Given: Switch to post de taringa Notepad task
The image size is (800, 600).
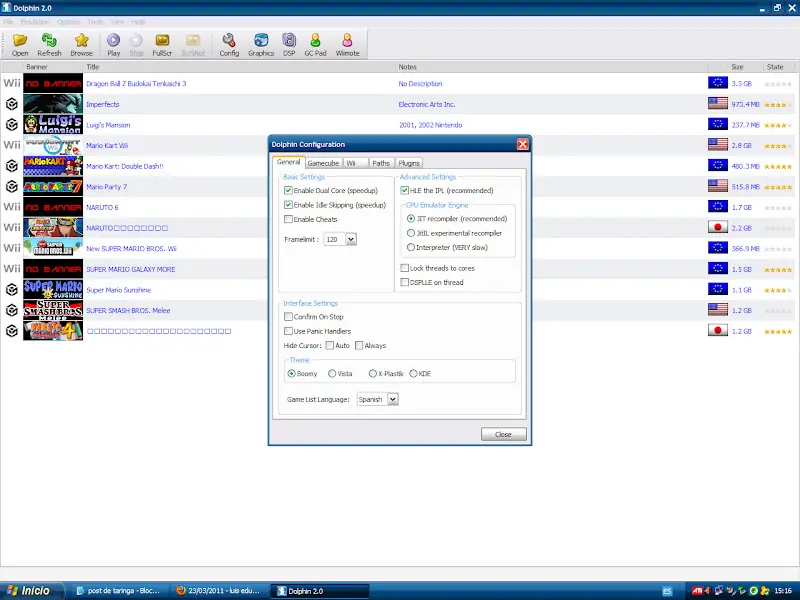Looking at the screenshot, I should pos(119,591).
